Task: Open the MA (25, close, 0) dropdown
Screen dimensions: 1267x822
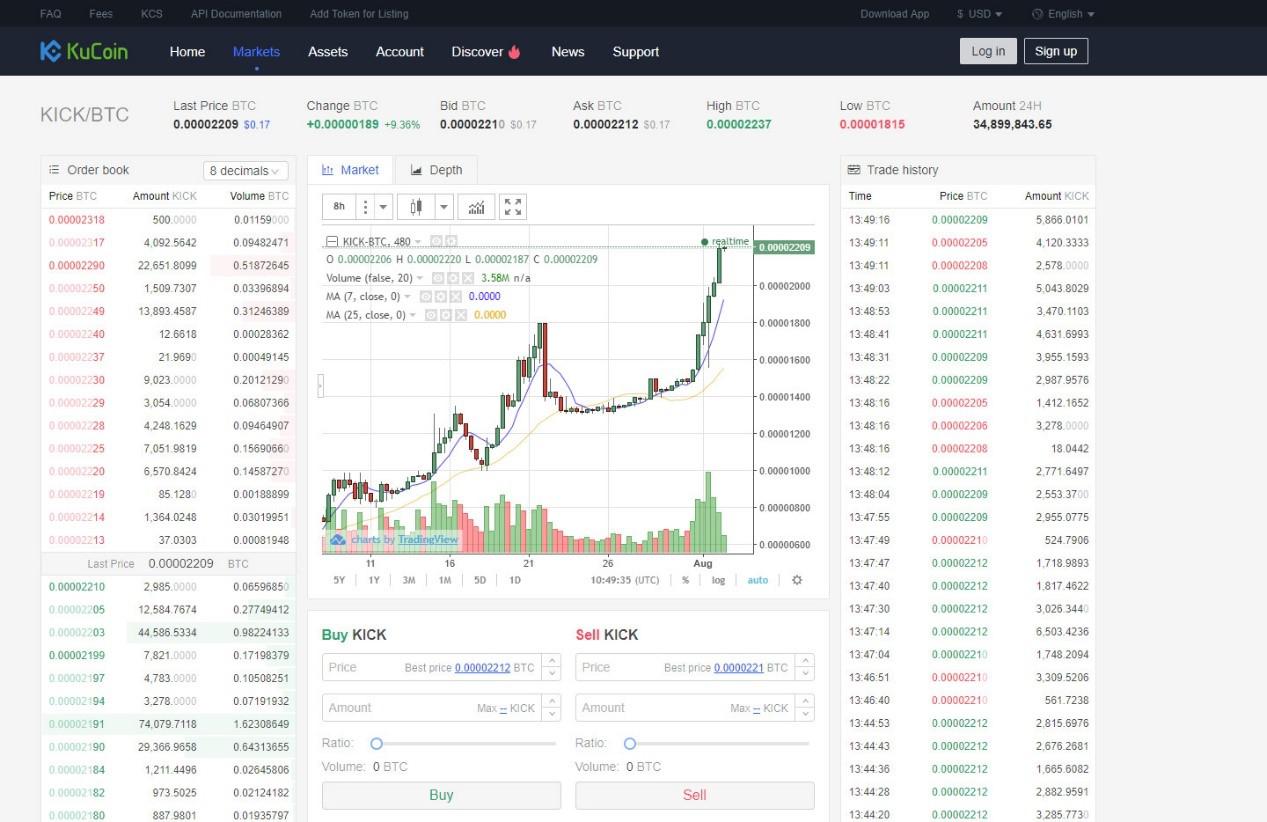Action: [x=413, y=315]
